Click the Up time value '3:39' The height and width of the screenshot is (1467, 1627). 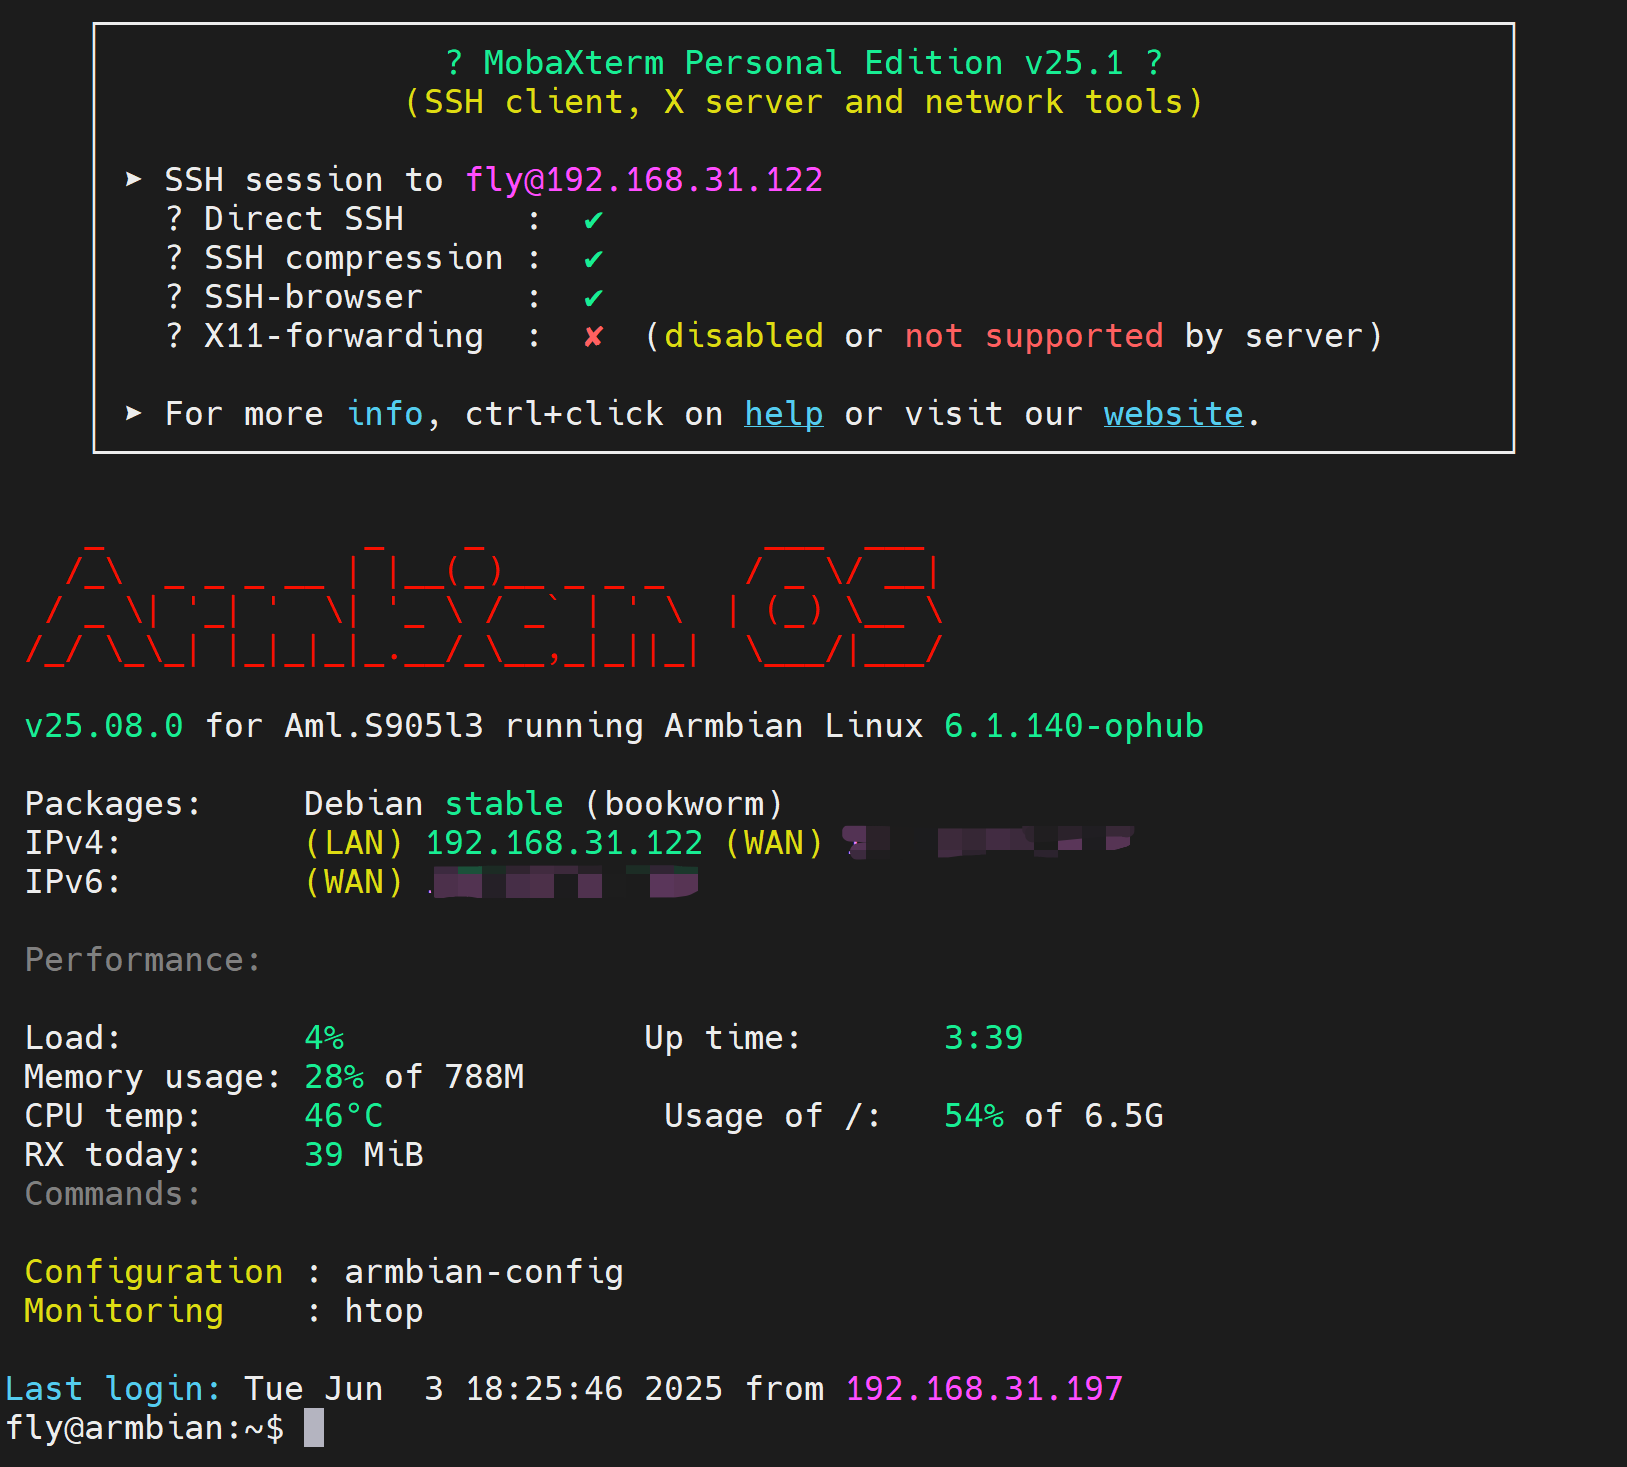tap(984, 1038)
